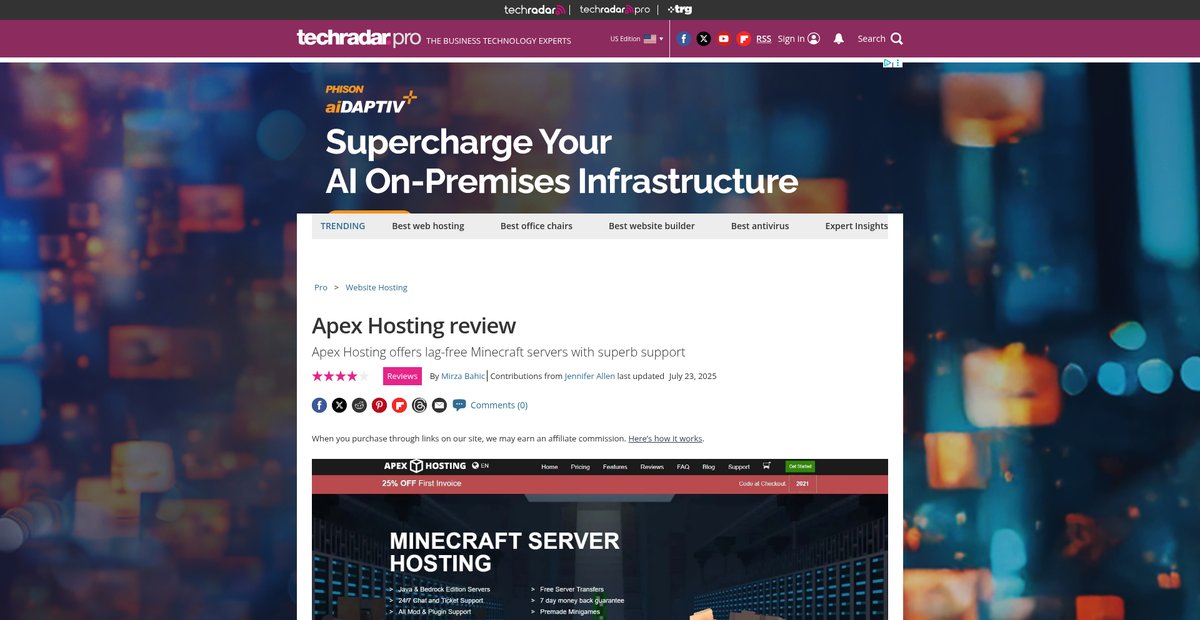1200x620 pixels.
Task: Open author Mirza Bahic profile
Action: tap(463, 376)
